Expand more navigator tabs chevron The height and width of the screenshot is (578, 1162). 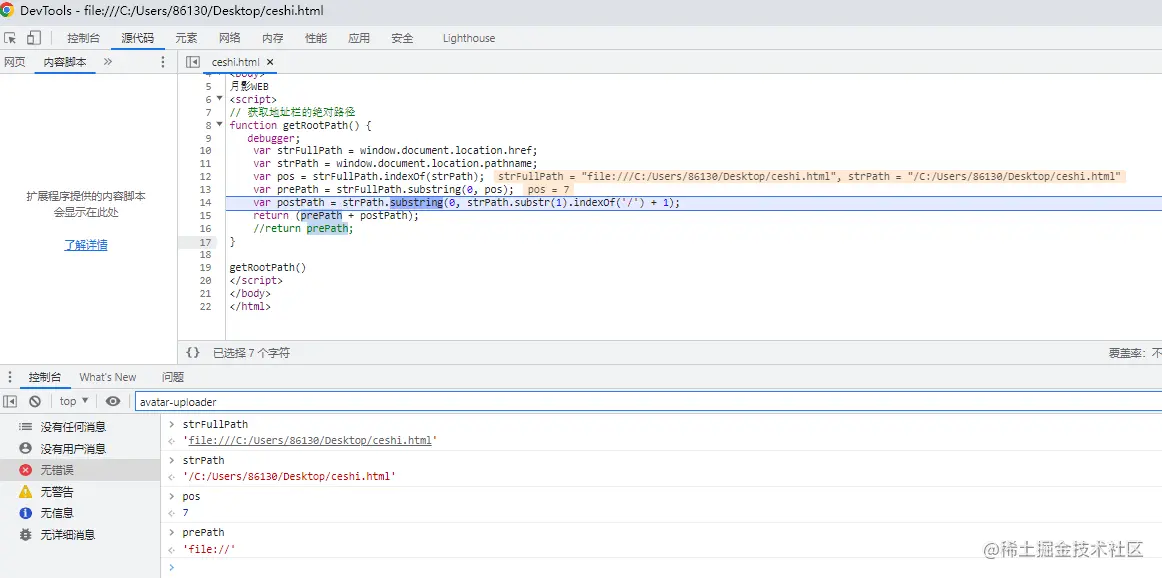tap(107, 62)
